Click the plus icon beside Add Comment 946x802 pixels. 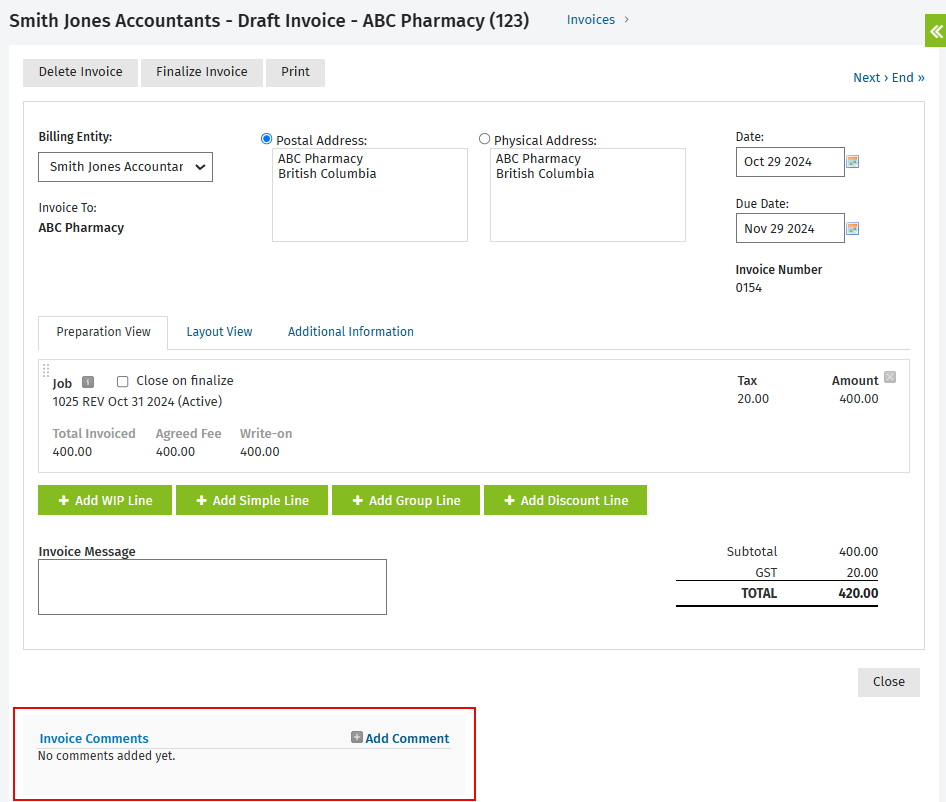point(357,737)
